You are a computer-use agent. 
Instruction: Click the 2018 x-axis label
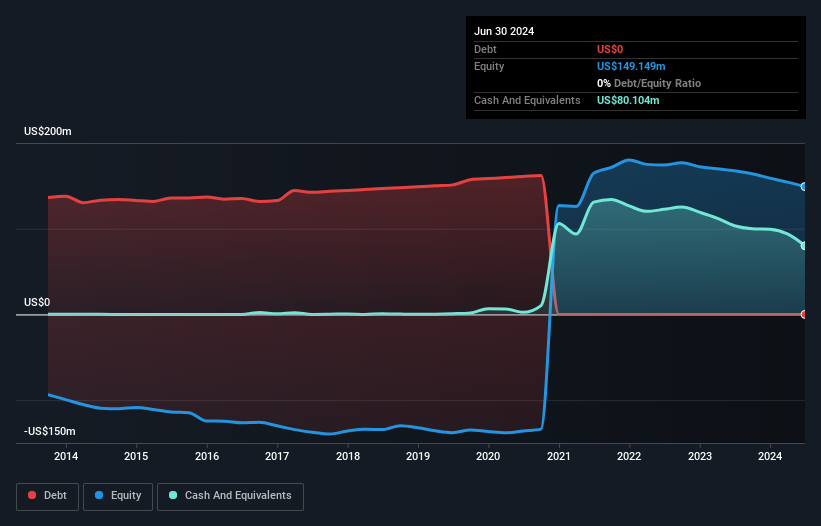[348, 456]
